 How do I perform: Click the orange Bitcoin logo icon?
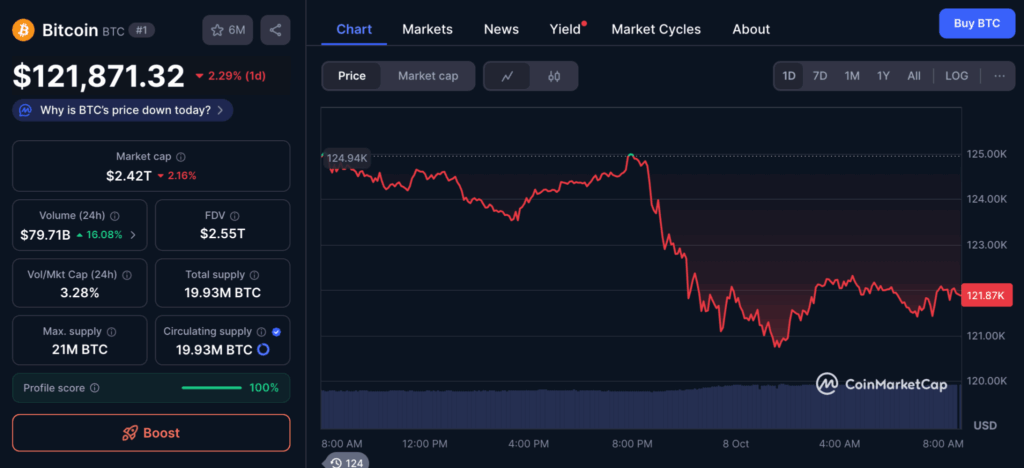click(x=23, y=30)
